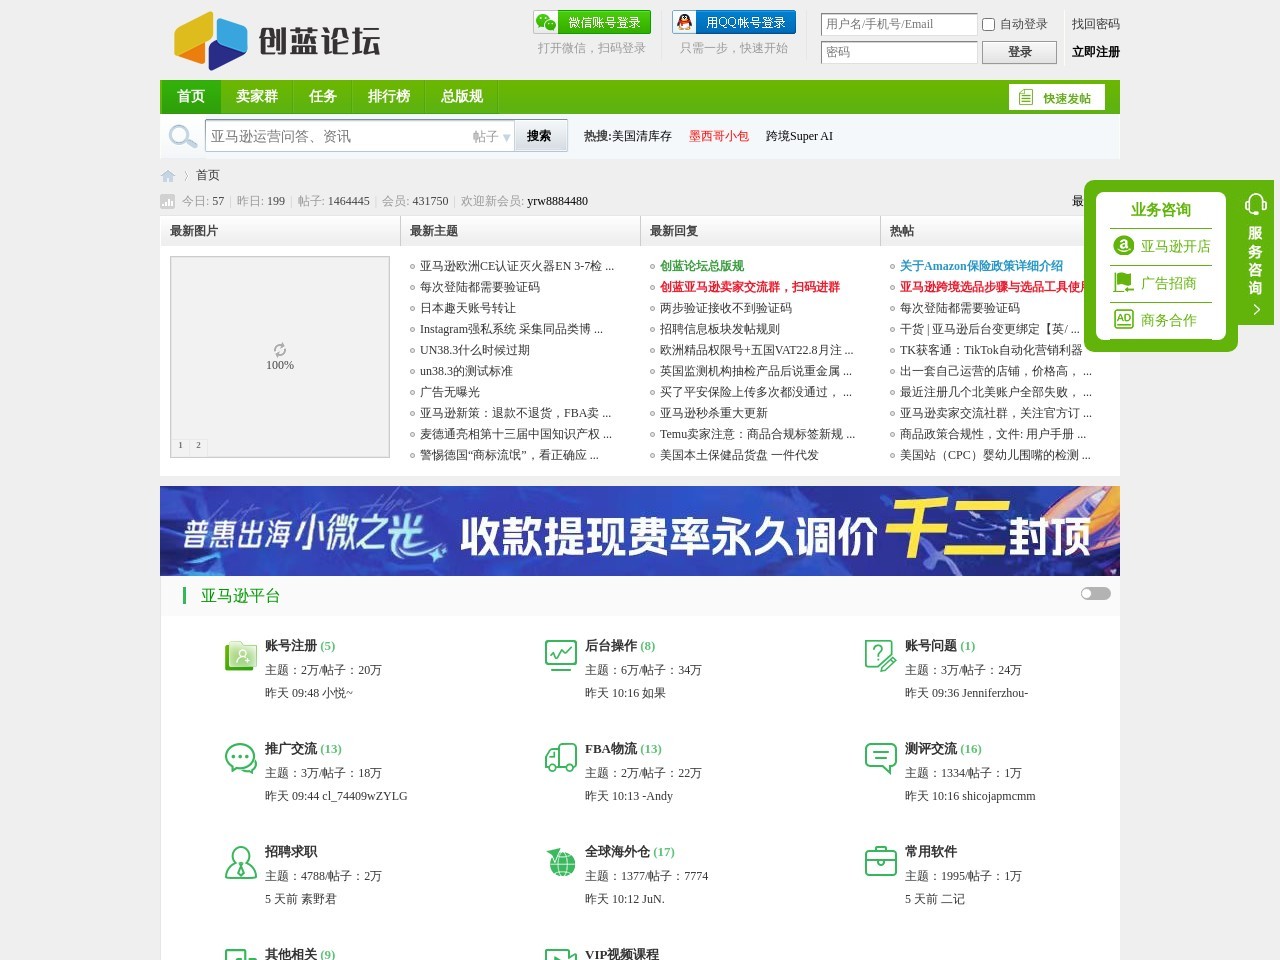Open thread 日本趣天账号转让

pyautogui.click(x=468, y=308)
